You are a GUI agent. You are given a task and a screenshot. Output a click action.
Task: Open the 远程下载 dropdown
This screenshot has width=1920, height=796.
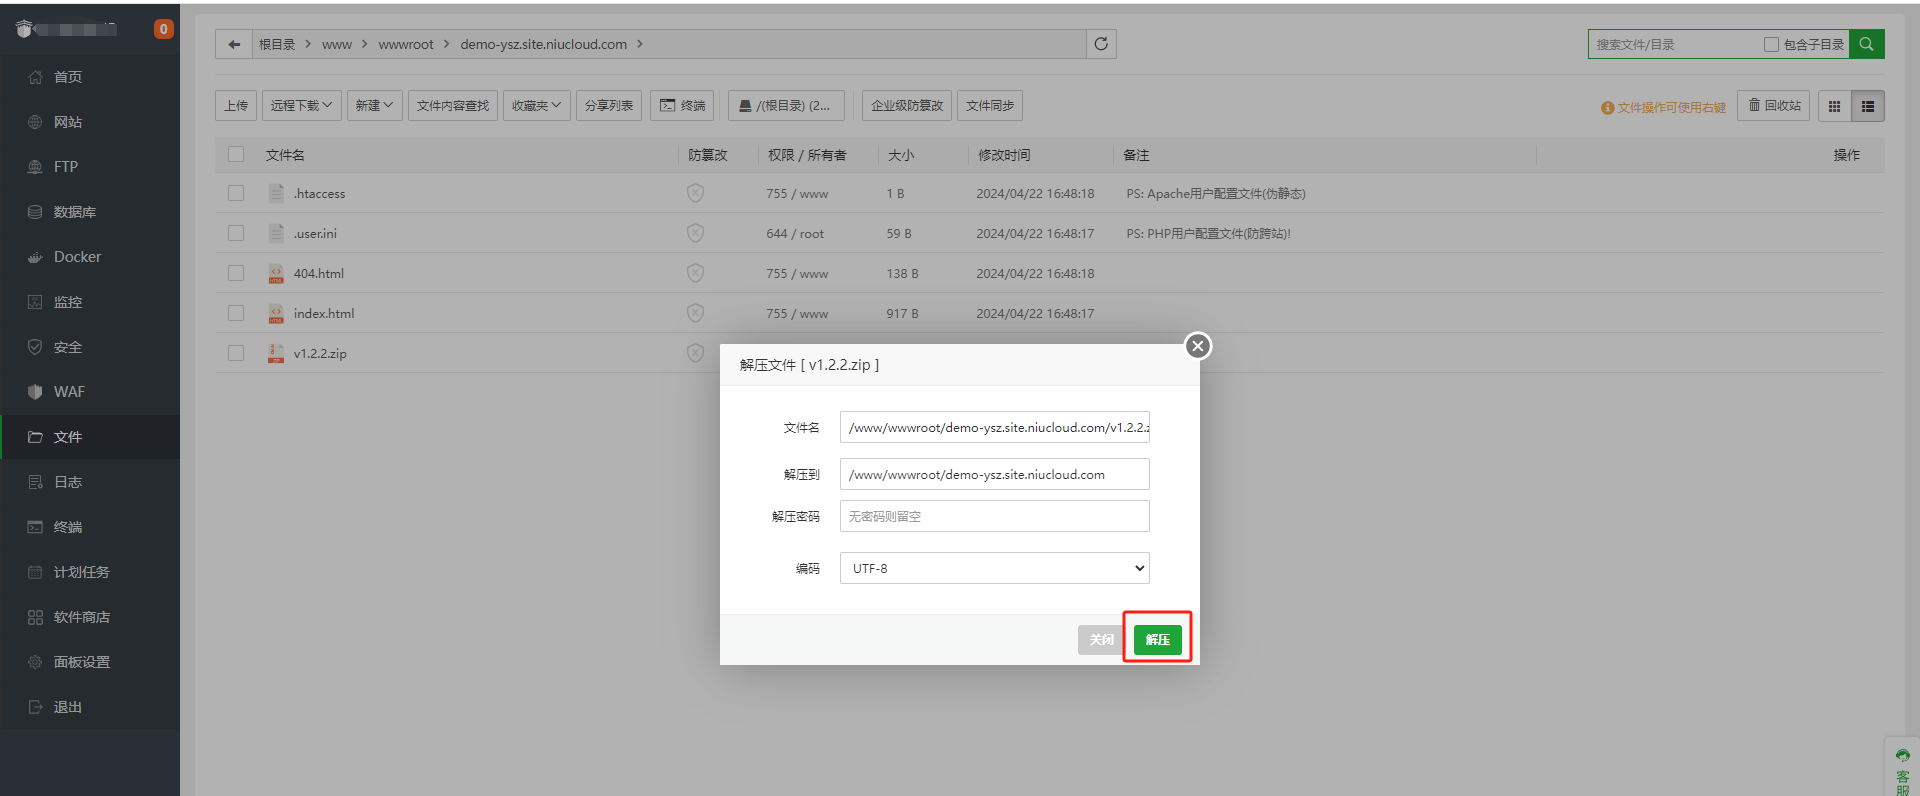pos(301,106)
